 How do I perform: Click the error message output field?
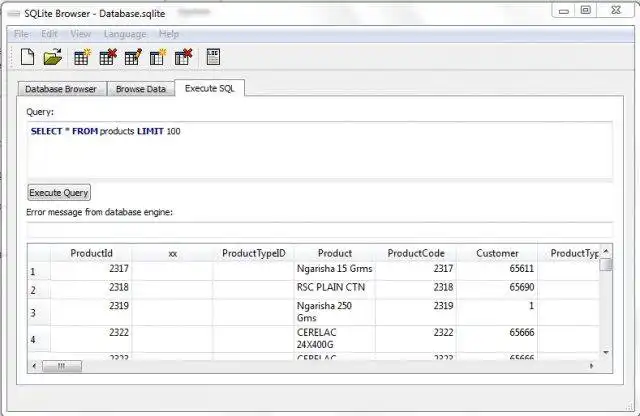[320, 230]
